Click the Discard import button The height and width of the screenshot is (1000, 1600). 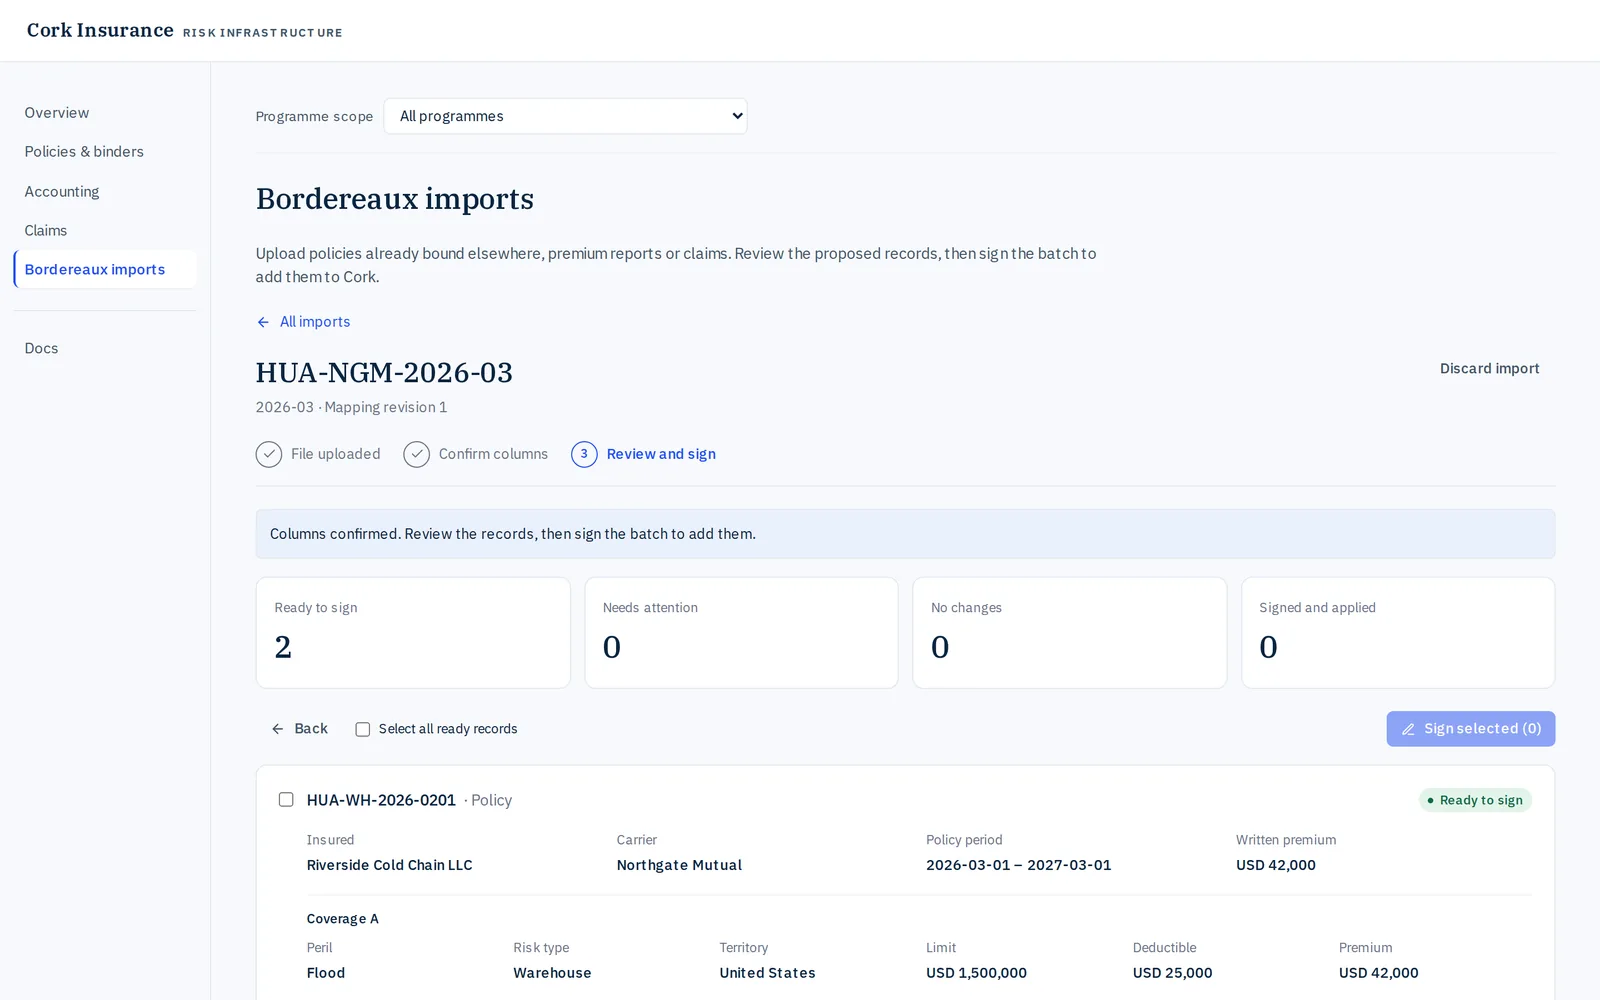(1489, 369)
